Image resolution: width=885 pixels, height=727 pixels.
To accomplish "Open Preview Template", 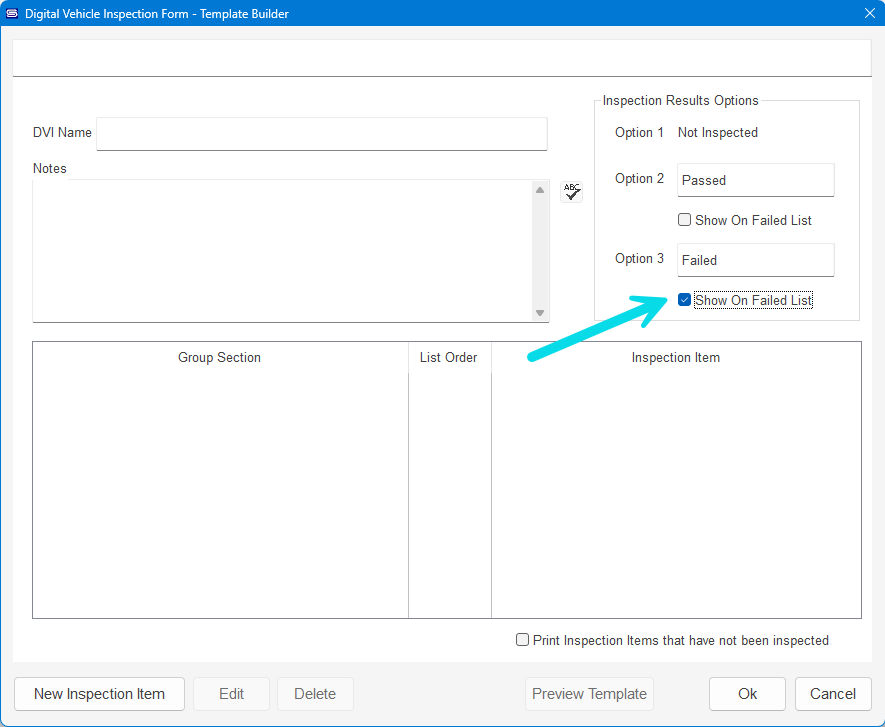I will coord(589,694).
